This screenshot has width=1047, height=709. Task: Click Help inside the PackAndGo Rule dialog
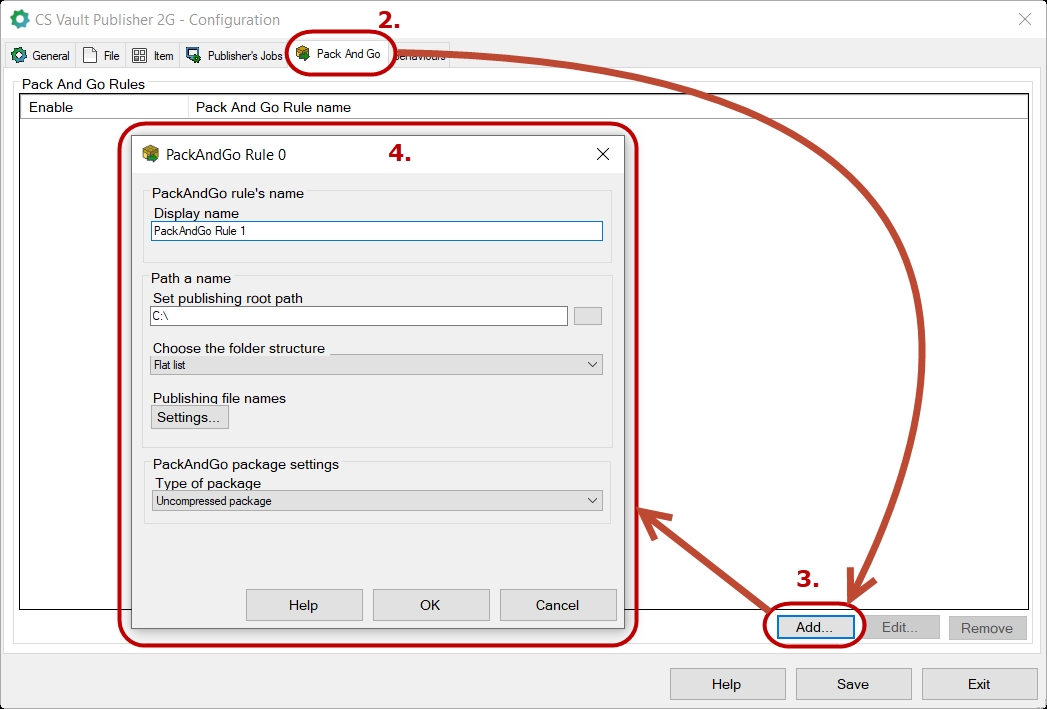303,605
